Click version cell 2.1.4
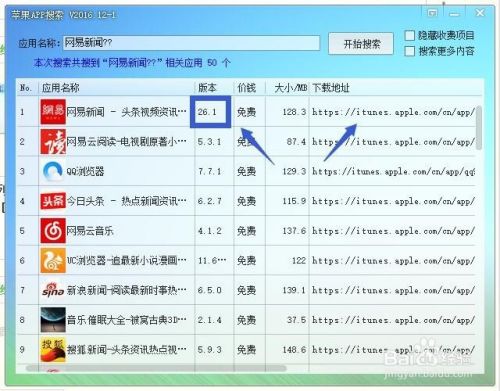 point(209,320)
